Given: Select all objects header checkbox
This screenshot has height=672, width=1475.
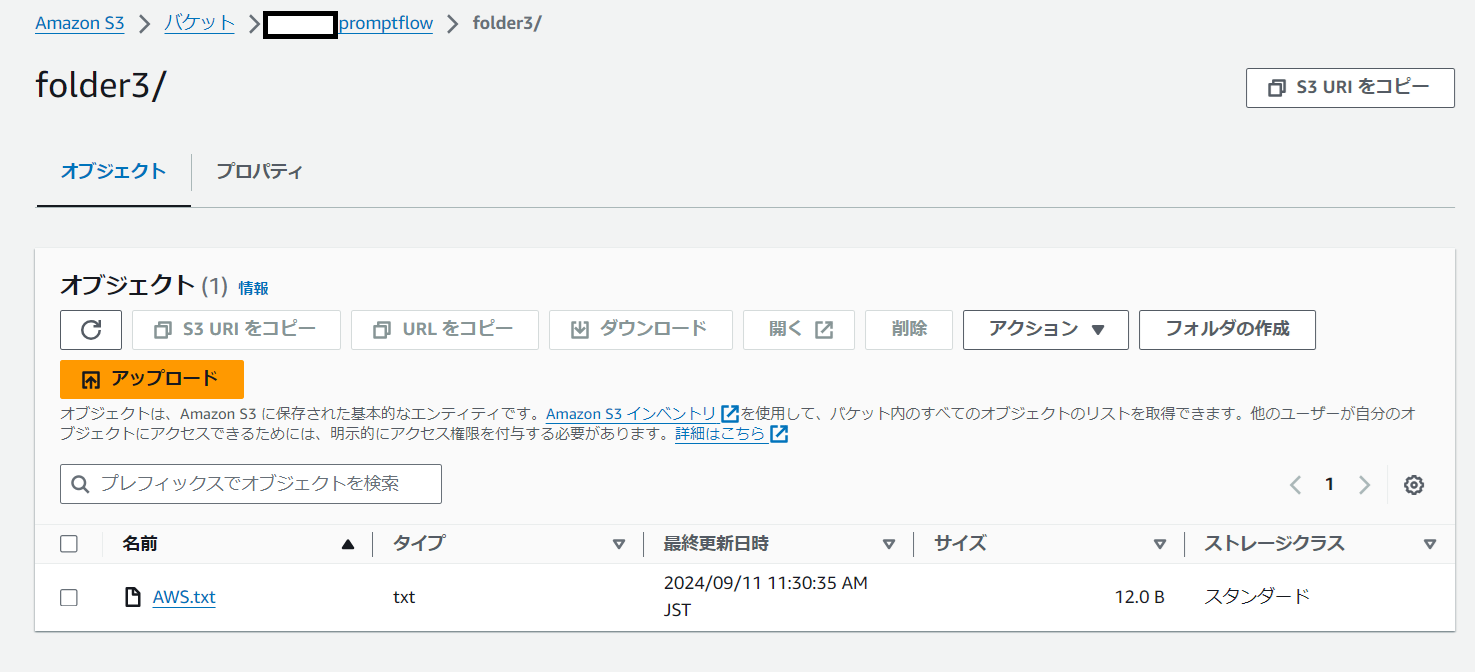Looking at the screenshot, I should click(x=69, y=544).
